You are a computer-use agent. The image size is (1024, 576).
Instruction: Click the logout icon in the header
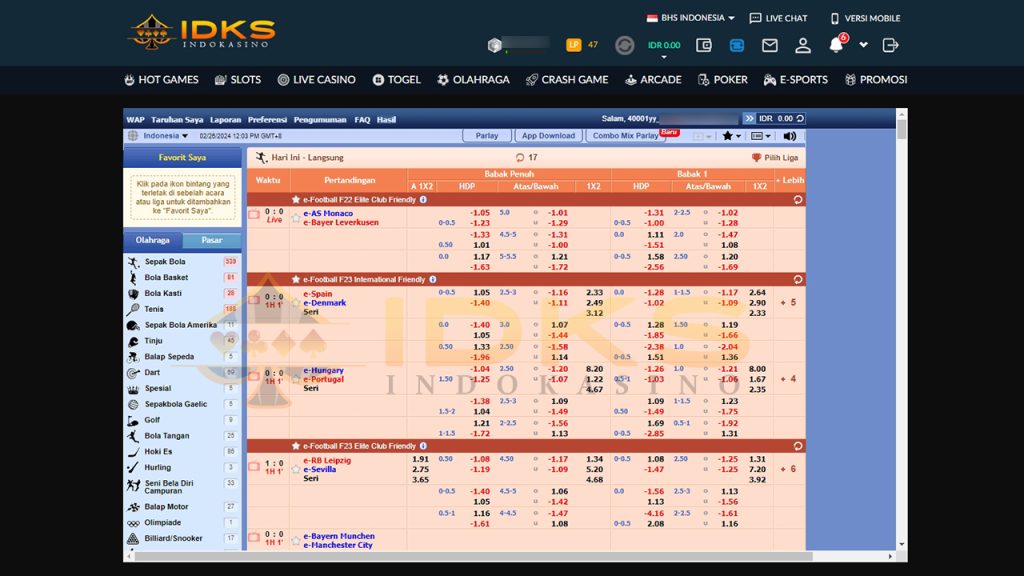[x=890, y=45]
